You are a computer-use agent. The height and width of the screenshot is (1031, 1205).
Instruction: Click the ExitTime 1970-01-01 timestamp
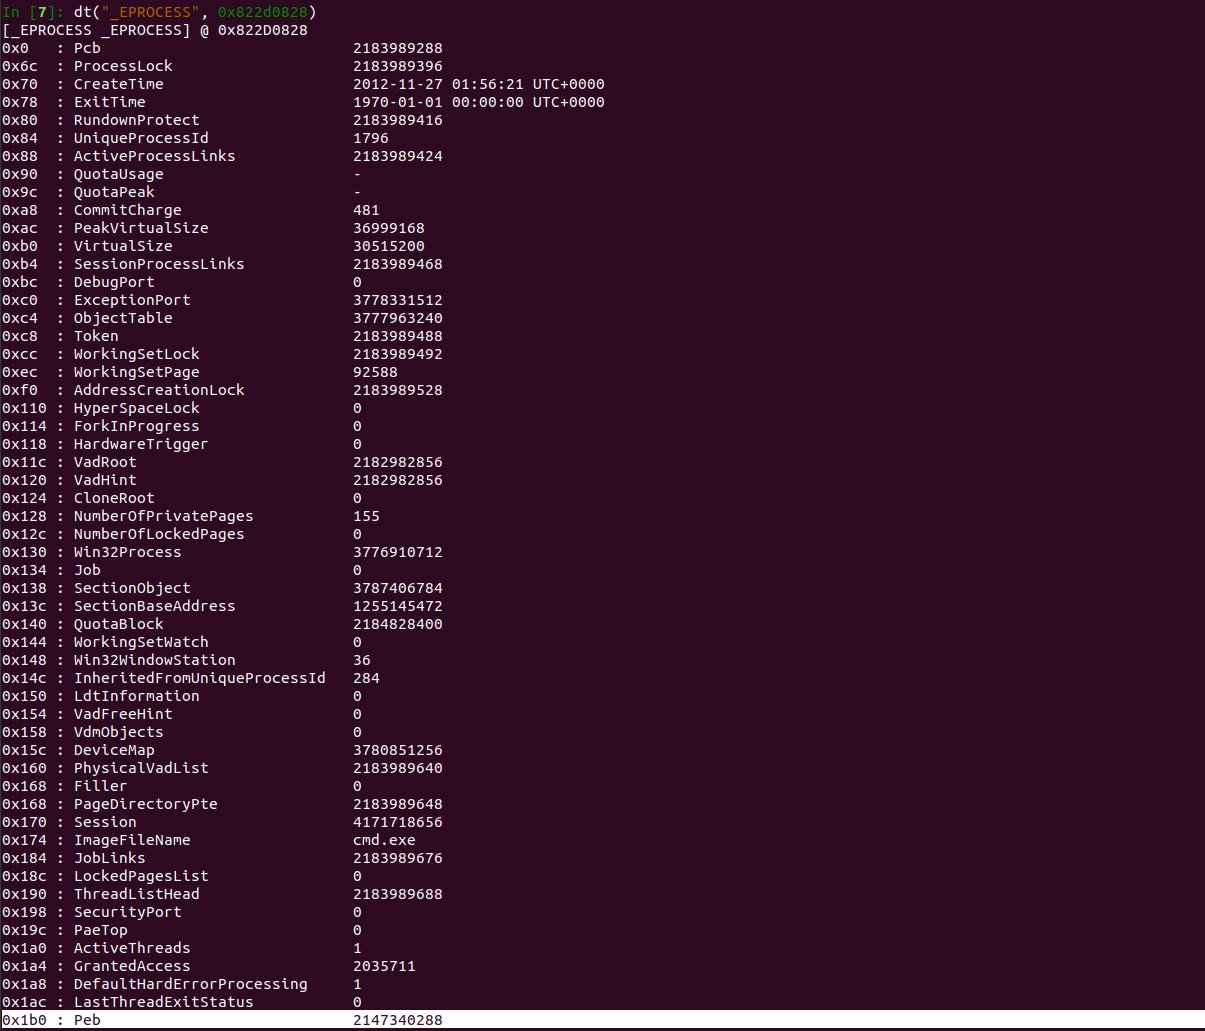tap(478, 102)
